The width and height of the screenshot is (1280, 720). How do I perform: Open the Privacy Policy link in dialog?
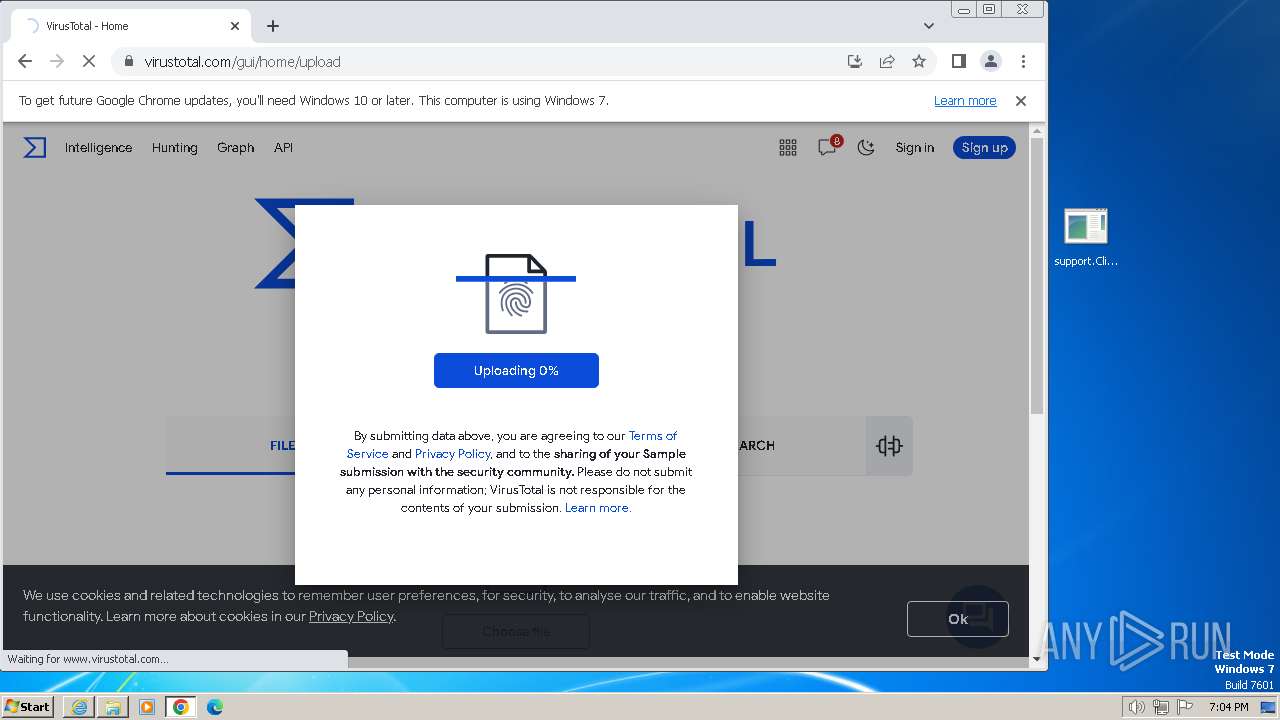(453, 454)
